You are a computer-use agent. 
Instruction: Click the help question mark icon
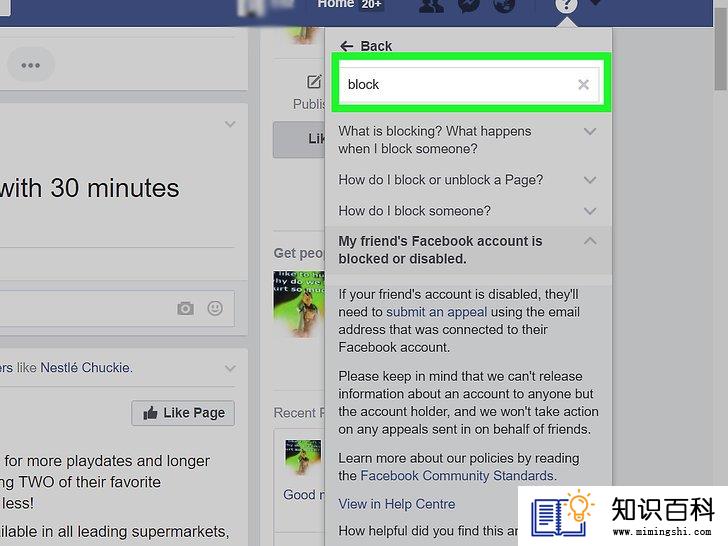click(566, 6)
